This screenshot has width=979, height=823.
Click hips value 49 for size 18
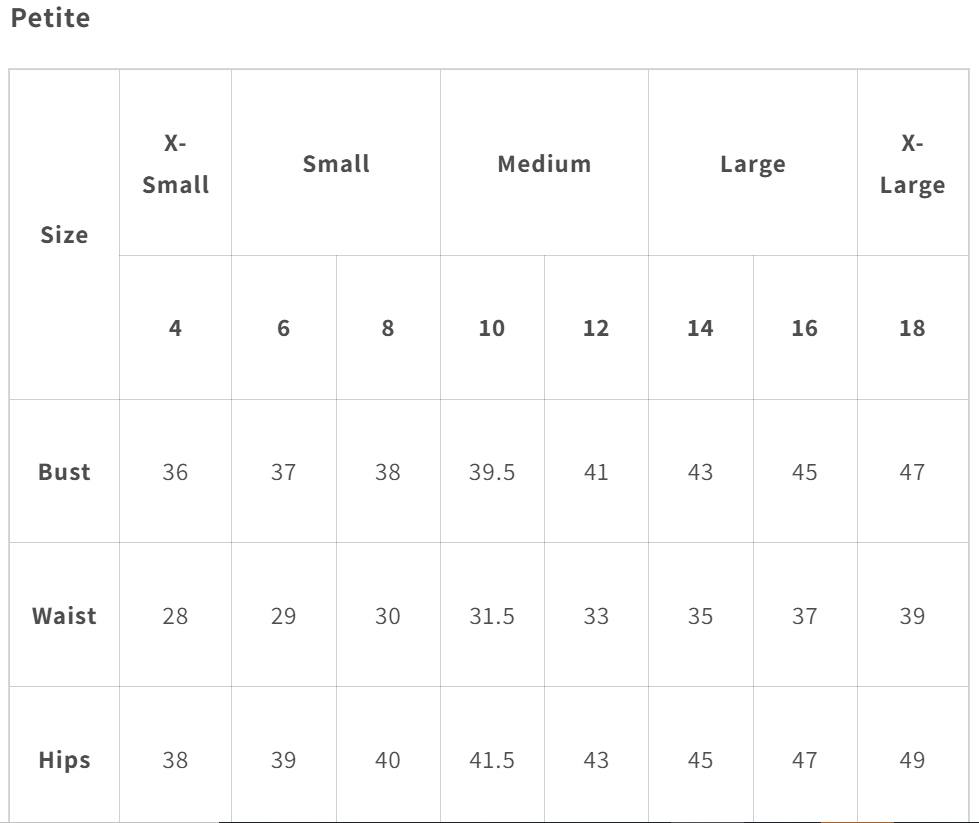point(912,760)
